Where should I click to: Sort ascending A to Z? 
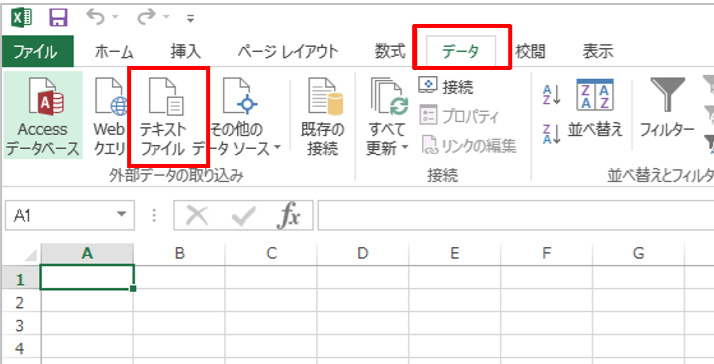[552, 94]
